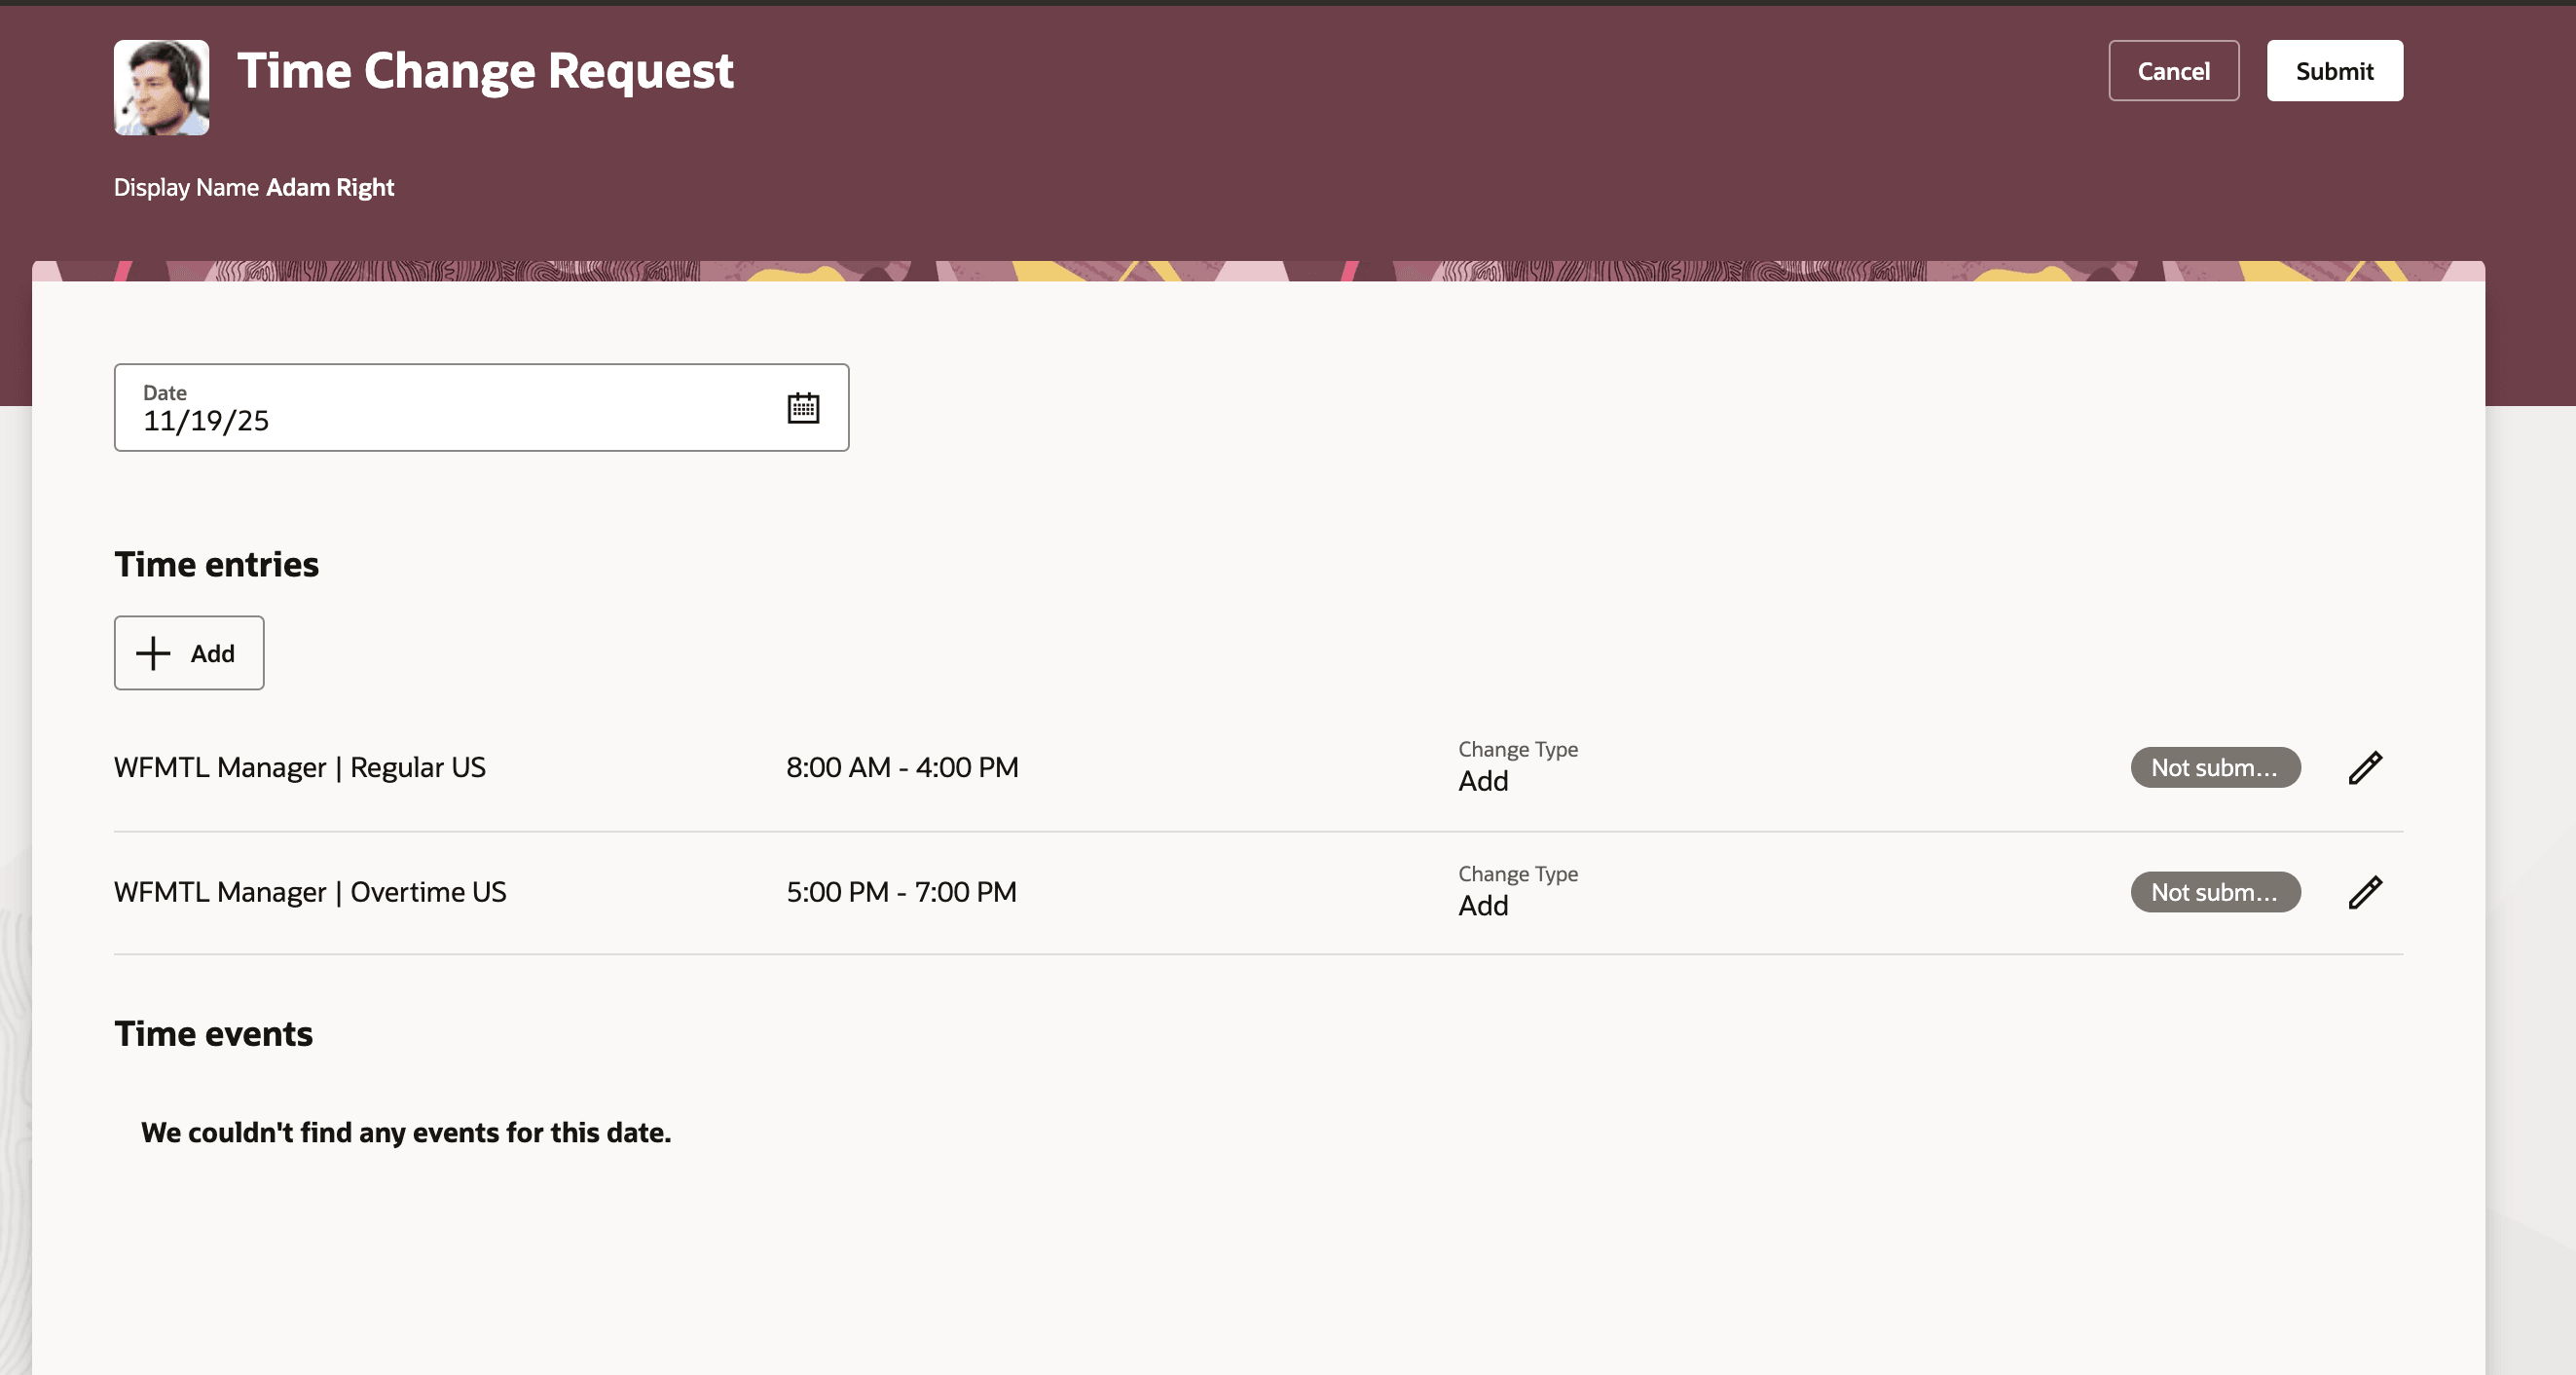Cancel the time change request

click(2172, 70)
